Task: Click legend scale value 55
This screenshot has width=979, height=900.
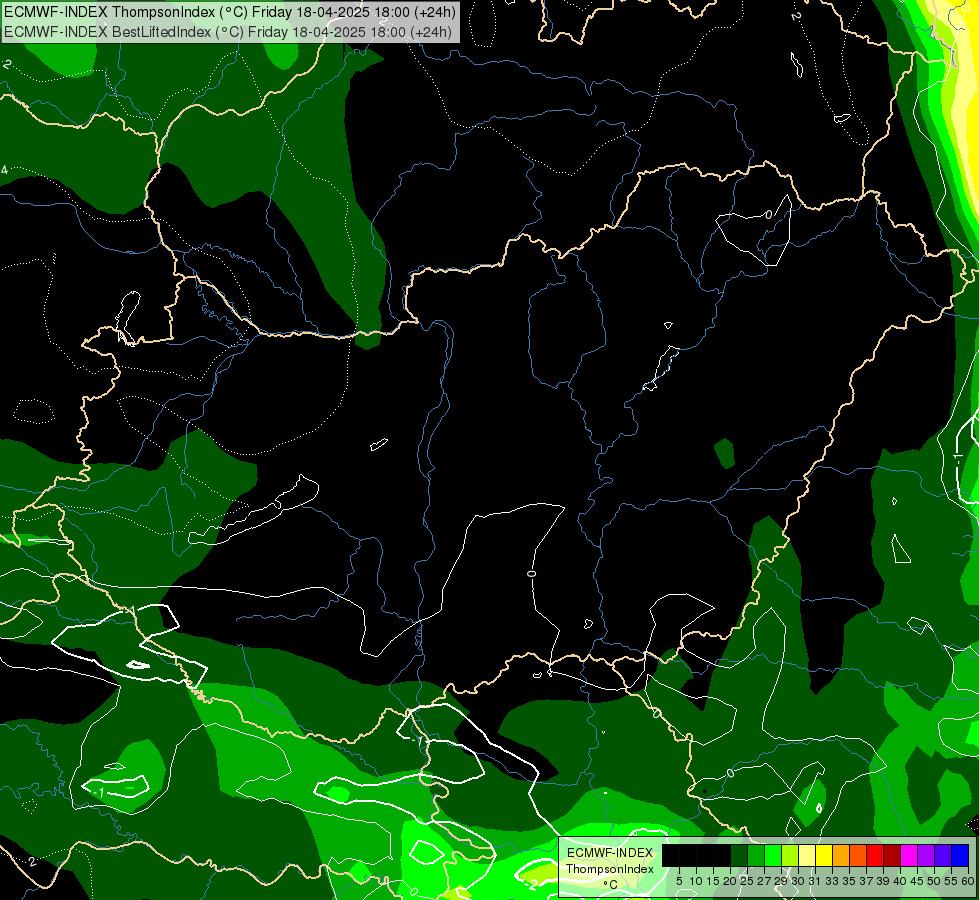Action: point(951,881)
